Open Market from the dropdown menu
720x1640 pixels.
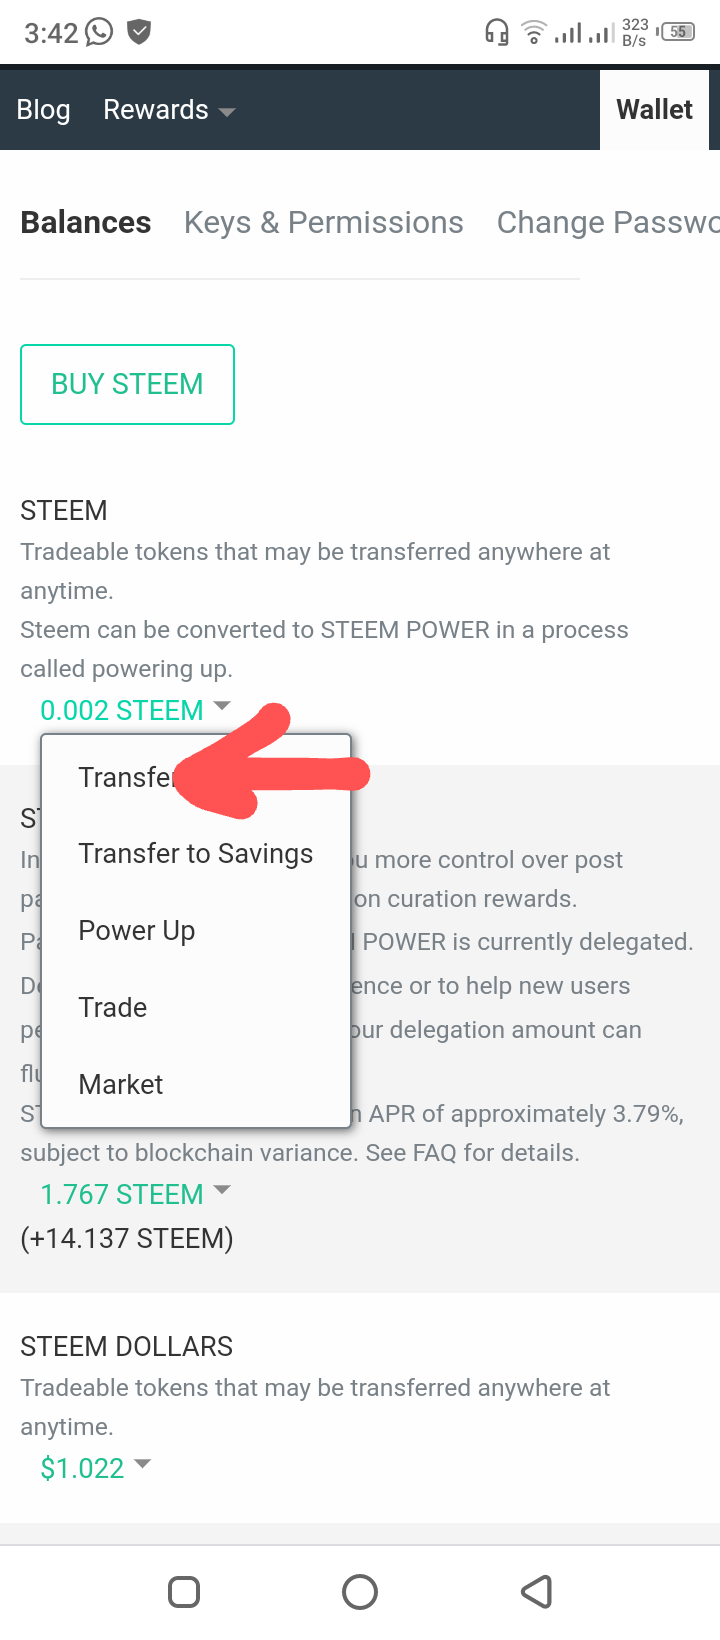pyautogui.click(x=121, y=1084)
